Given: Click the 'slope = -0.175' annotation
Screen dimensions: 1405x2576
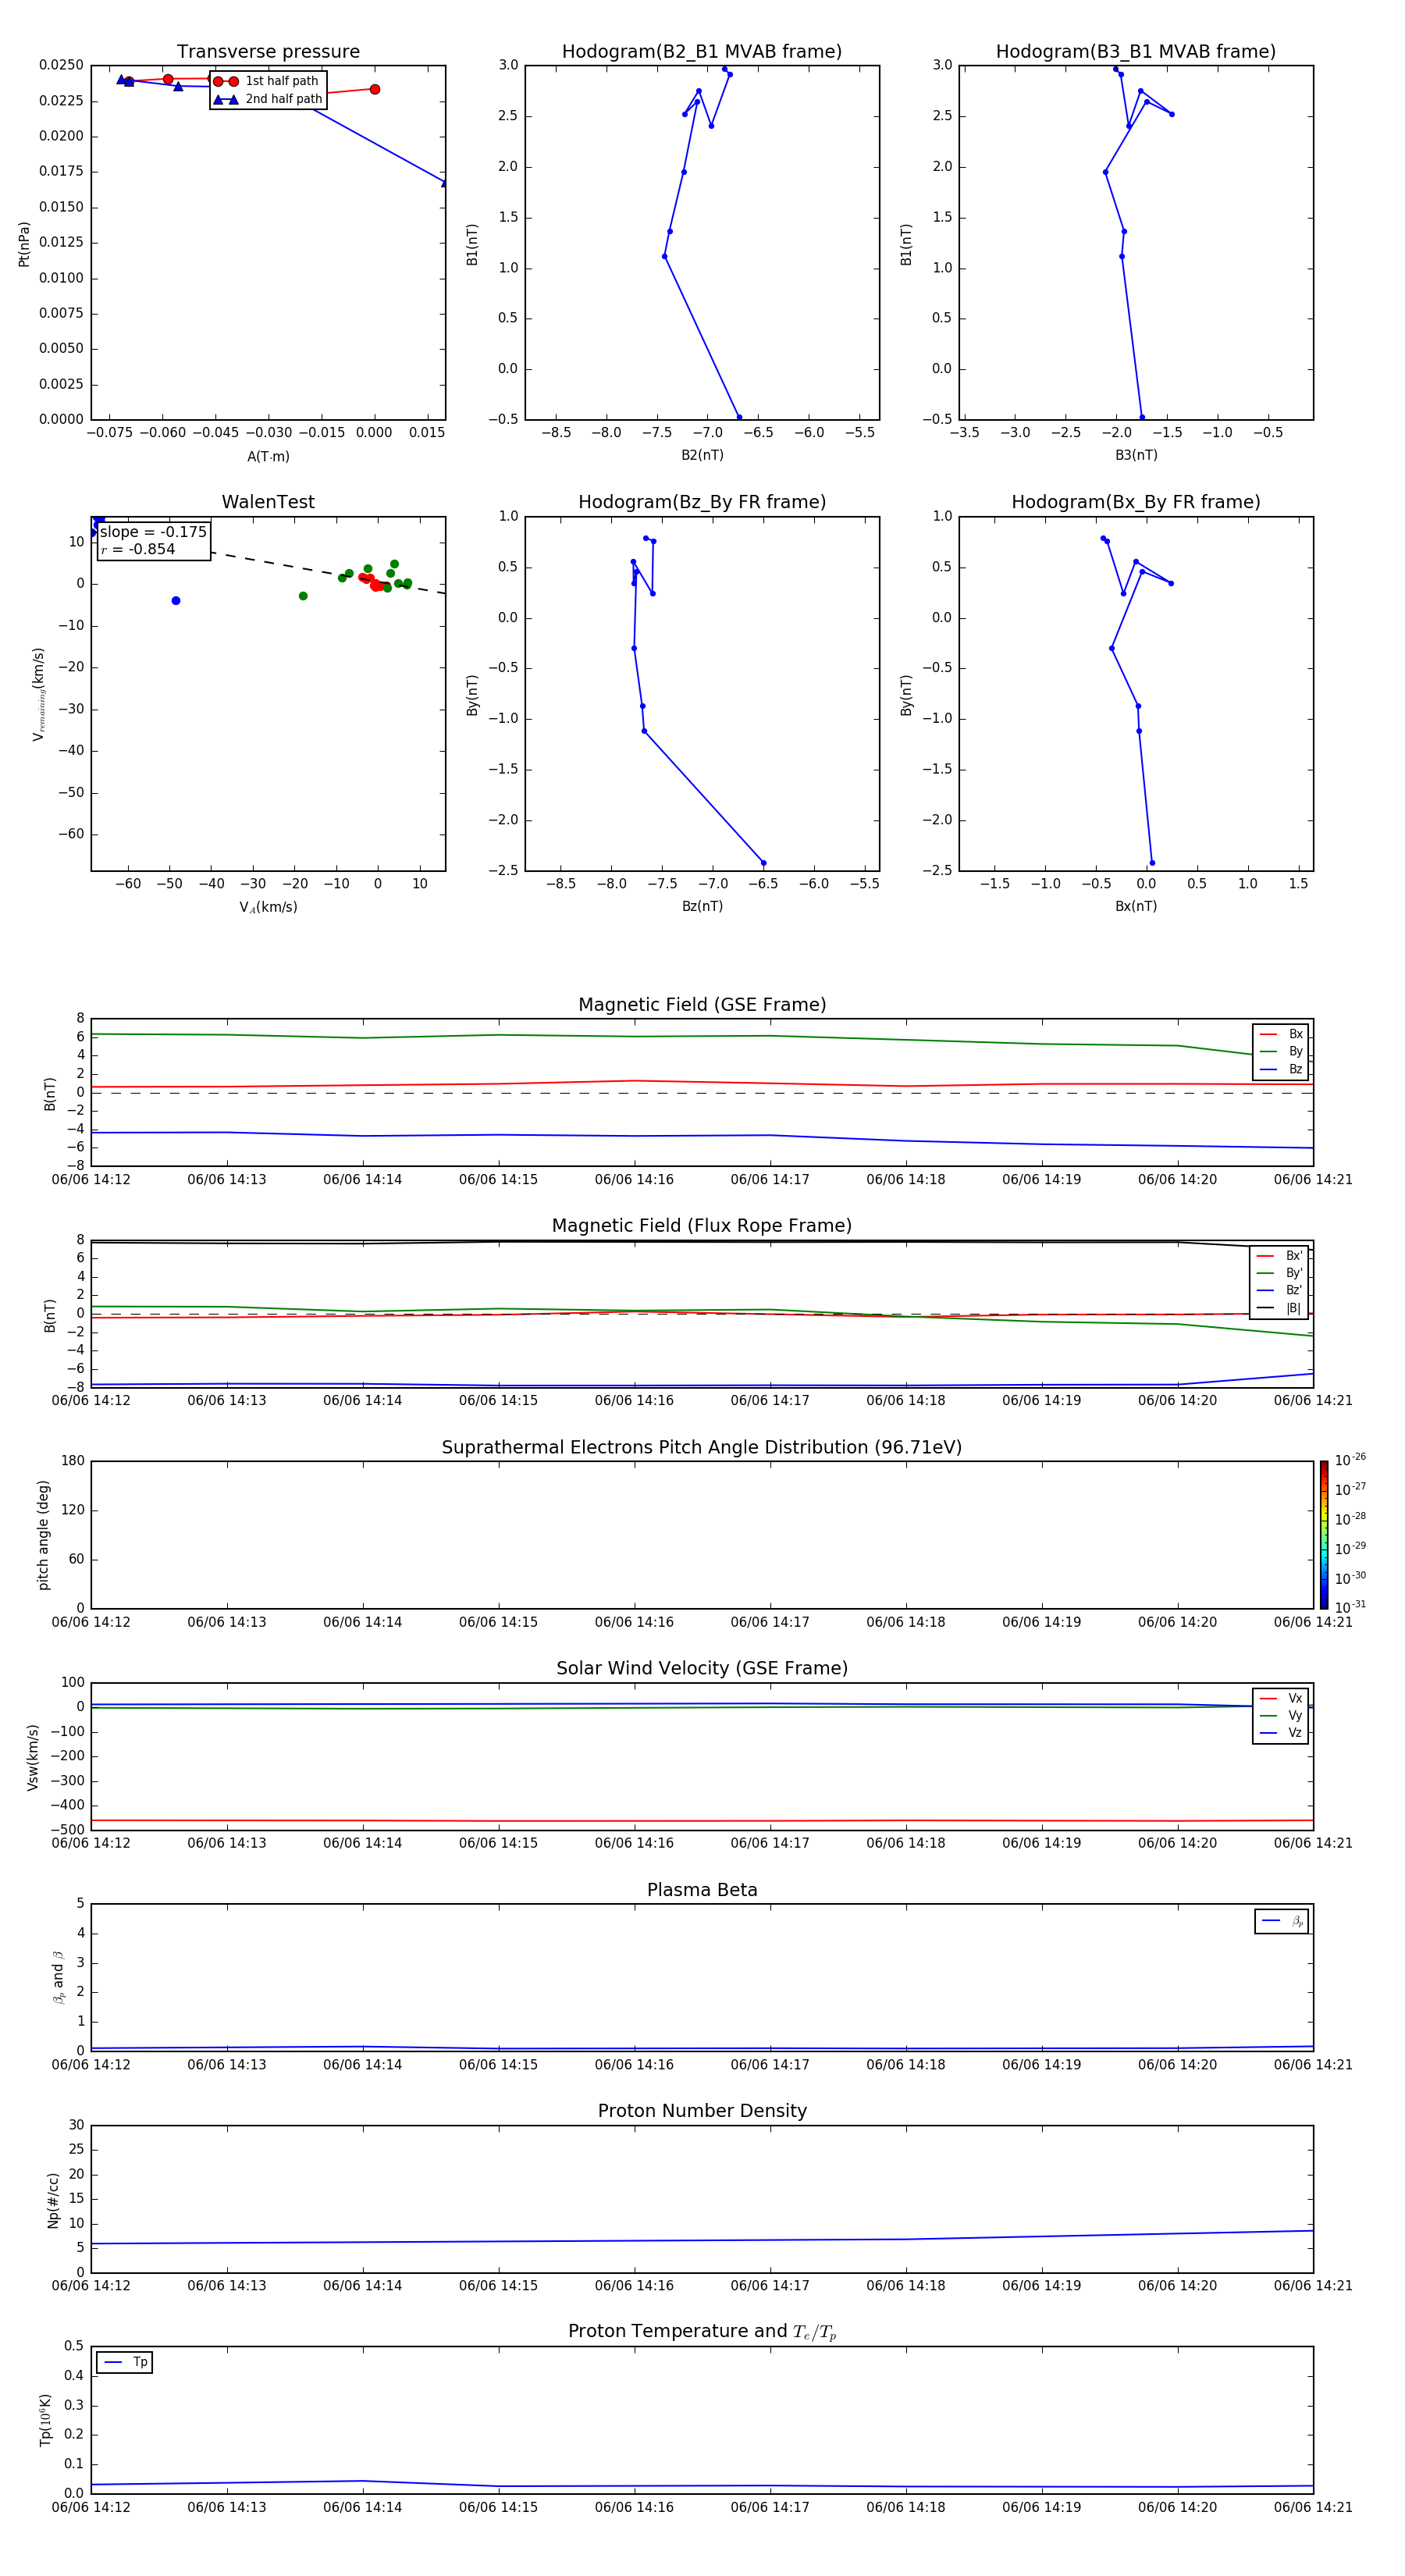Looking at the screenshot, I should tap(153, 532).
